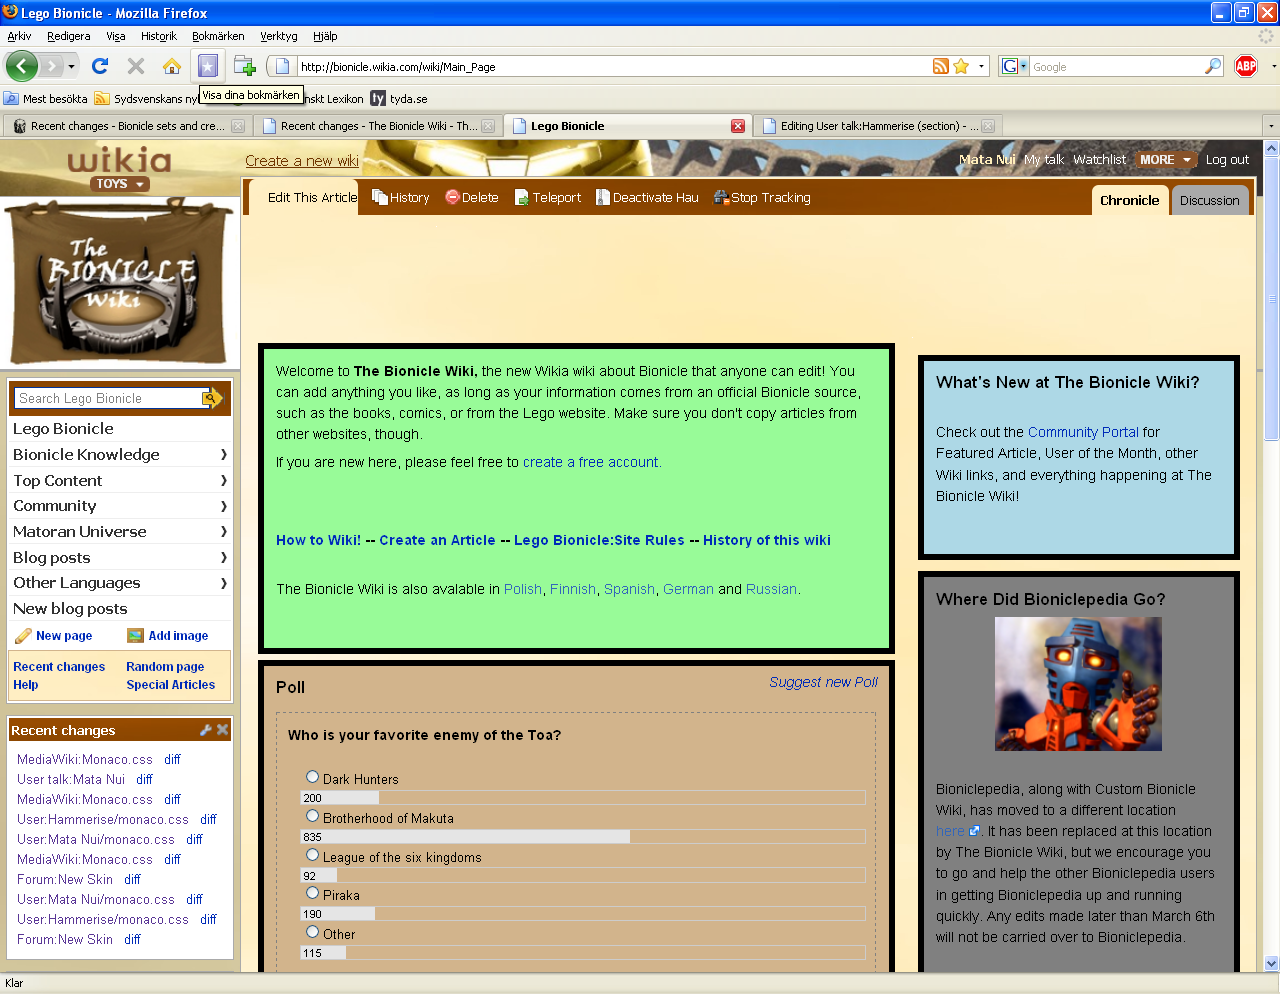Create a New page from the sidebar
The width and height of the screenshot is (1280, 994).
point(54,636)
